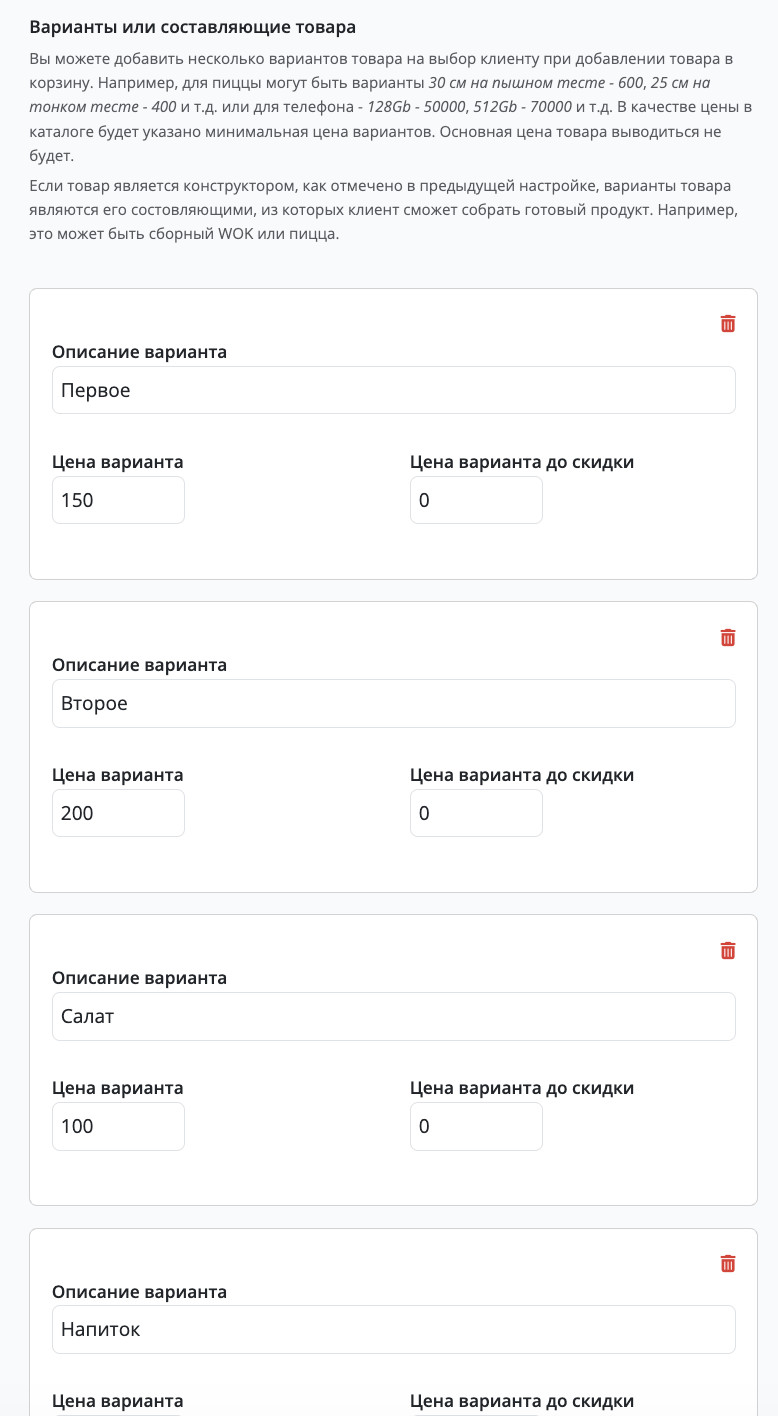Click the heading "Варианты или составляющие товара"
The height and width of the screenshot is (1416, 778).
(x=193, y=27)
